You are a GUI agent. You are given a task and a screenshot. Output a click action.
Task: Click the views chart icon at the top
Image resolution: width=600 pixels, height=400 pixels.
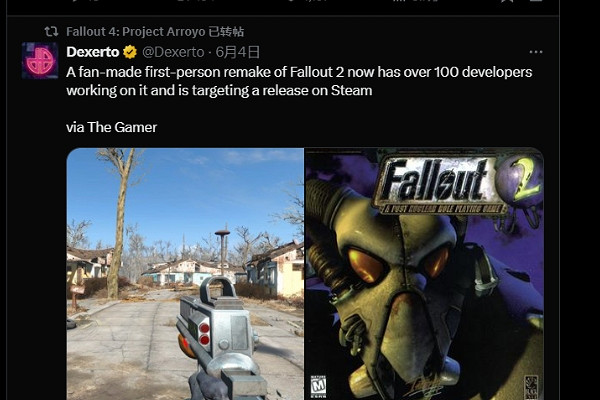pos(399,1)
